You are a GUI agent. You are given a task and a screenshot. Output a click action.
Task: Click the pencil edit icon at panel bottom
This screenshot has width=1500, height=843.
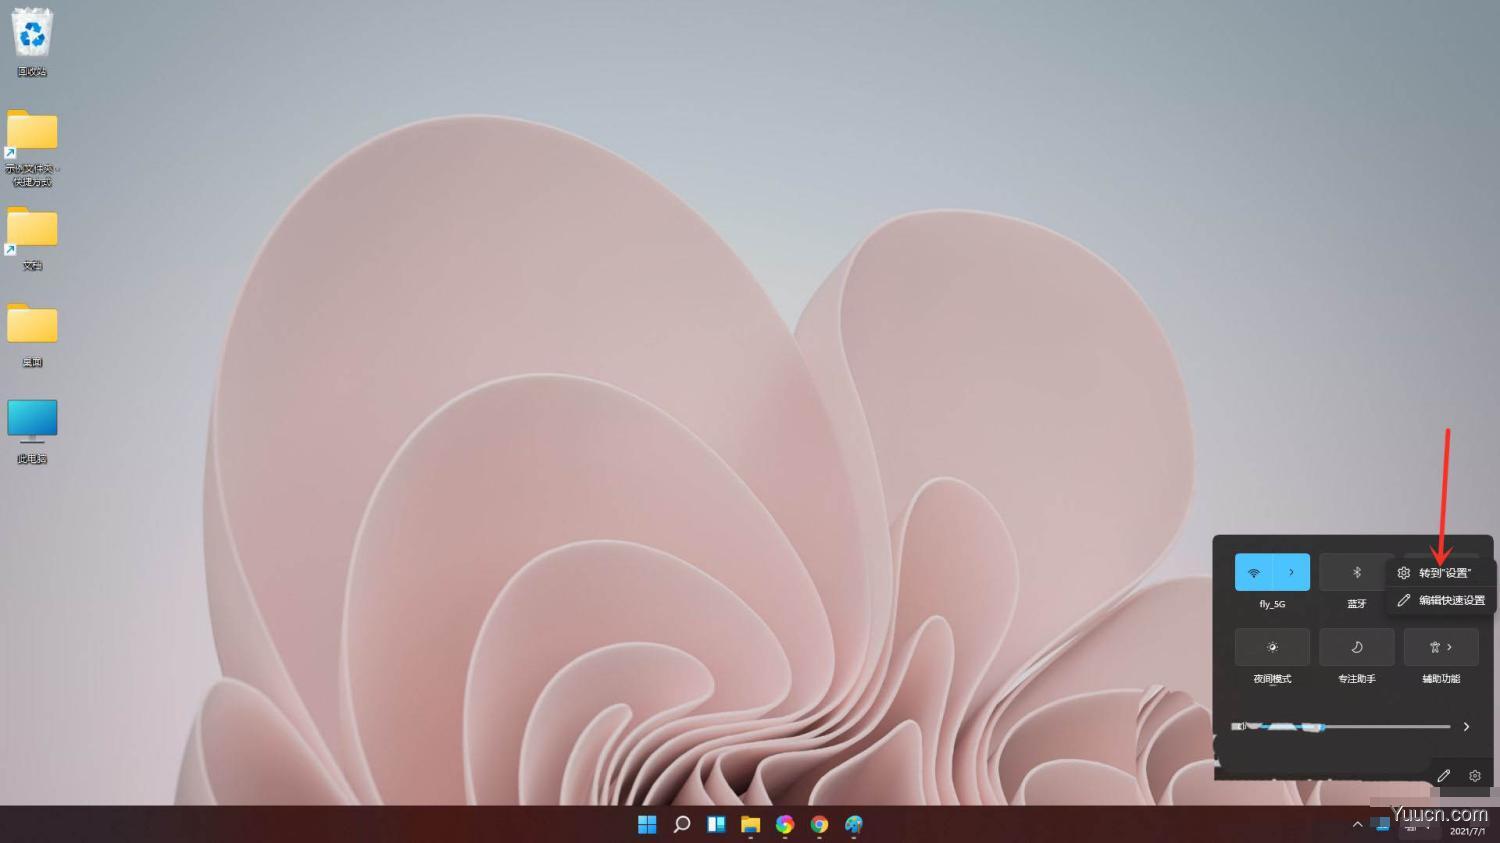[x=1443, y=775]
